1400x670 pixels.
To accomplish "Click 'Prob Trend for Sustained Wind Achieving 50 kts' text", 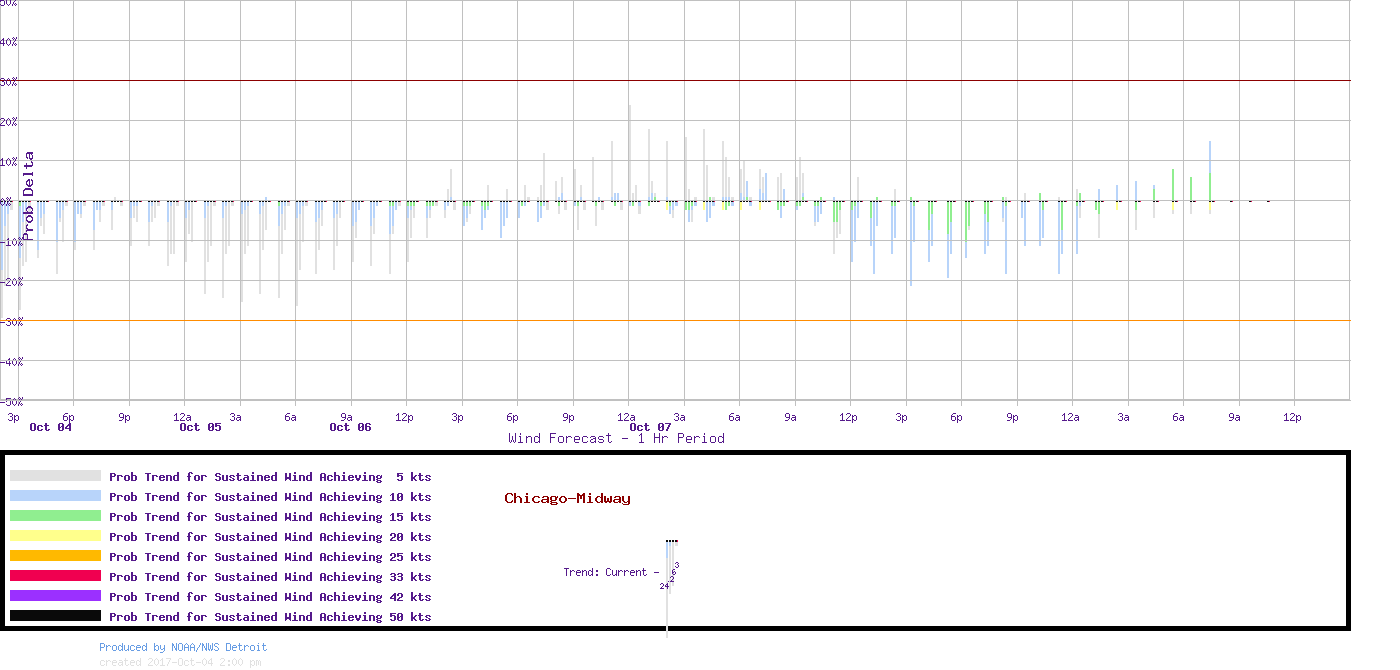I will 270,617.
